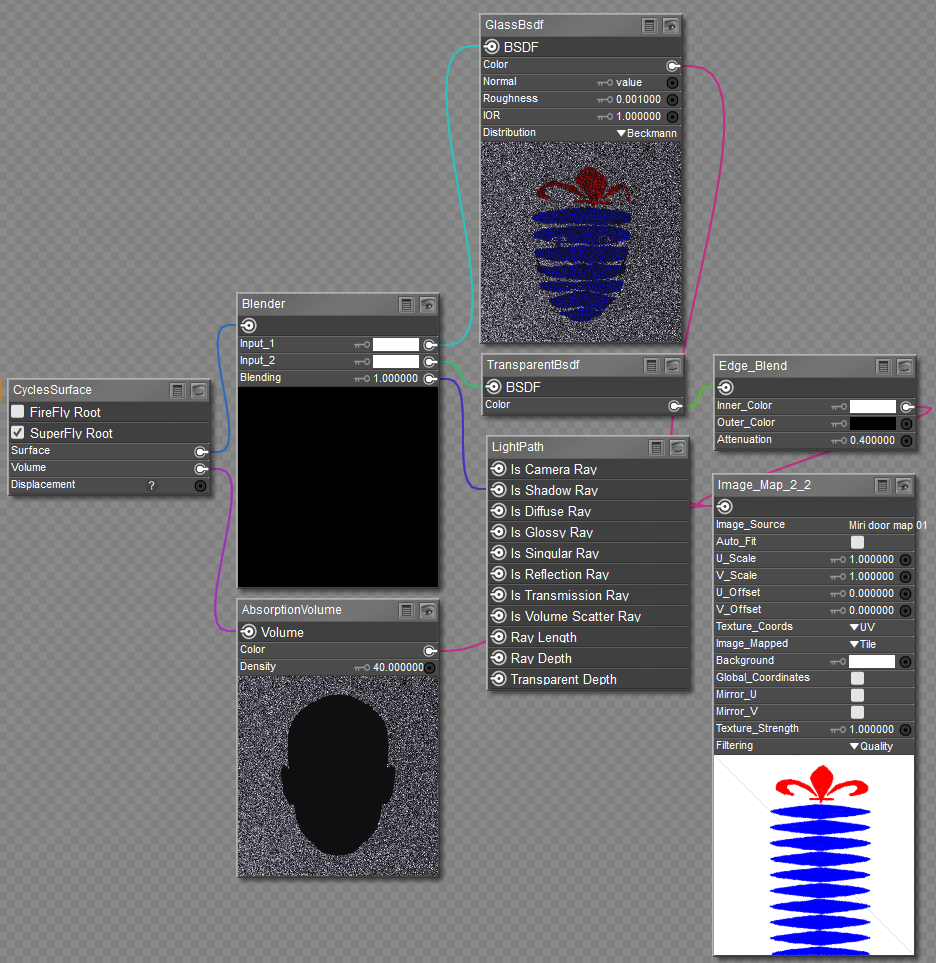This screenshot has height=963, width=936.
Task: Open the Texture_Coords UV dropdown
Action: pyautogui.click(x=860, y=627)
